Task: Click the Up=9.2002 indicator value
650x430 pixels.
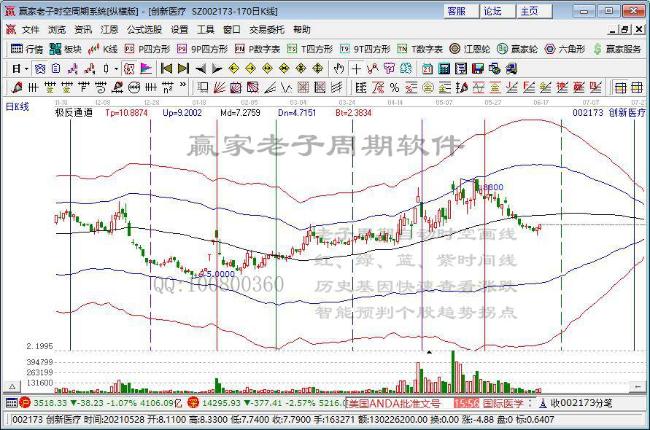Action: point(182,112)
